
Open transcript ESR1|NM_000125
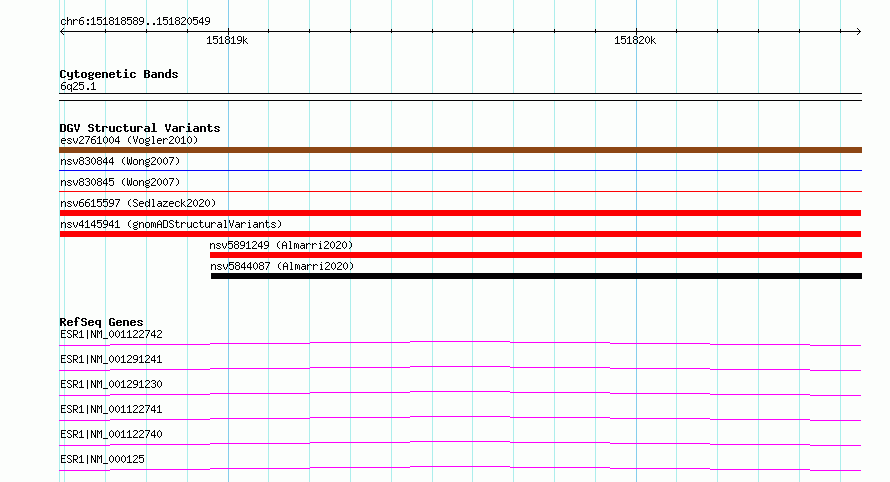click(x=102, y=459)
